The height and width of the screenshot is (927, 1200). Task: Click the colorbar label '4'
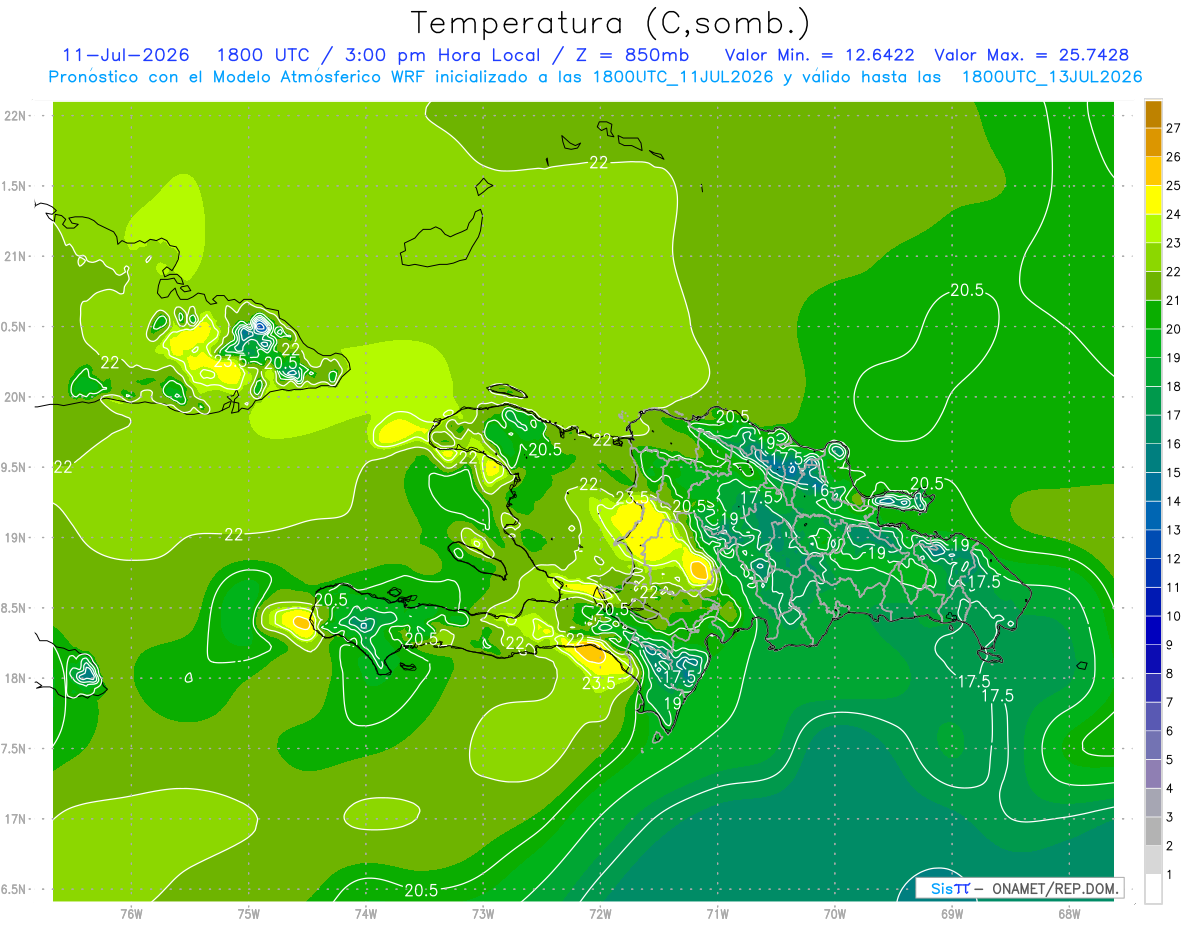tap(1171, 788)
